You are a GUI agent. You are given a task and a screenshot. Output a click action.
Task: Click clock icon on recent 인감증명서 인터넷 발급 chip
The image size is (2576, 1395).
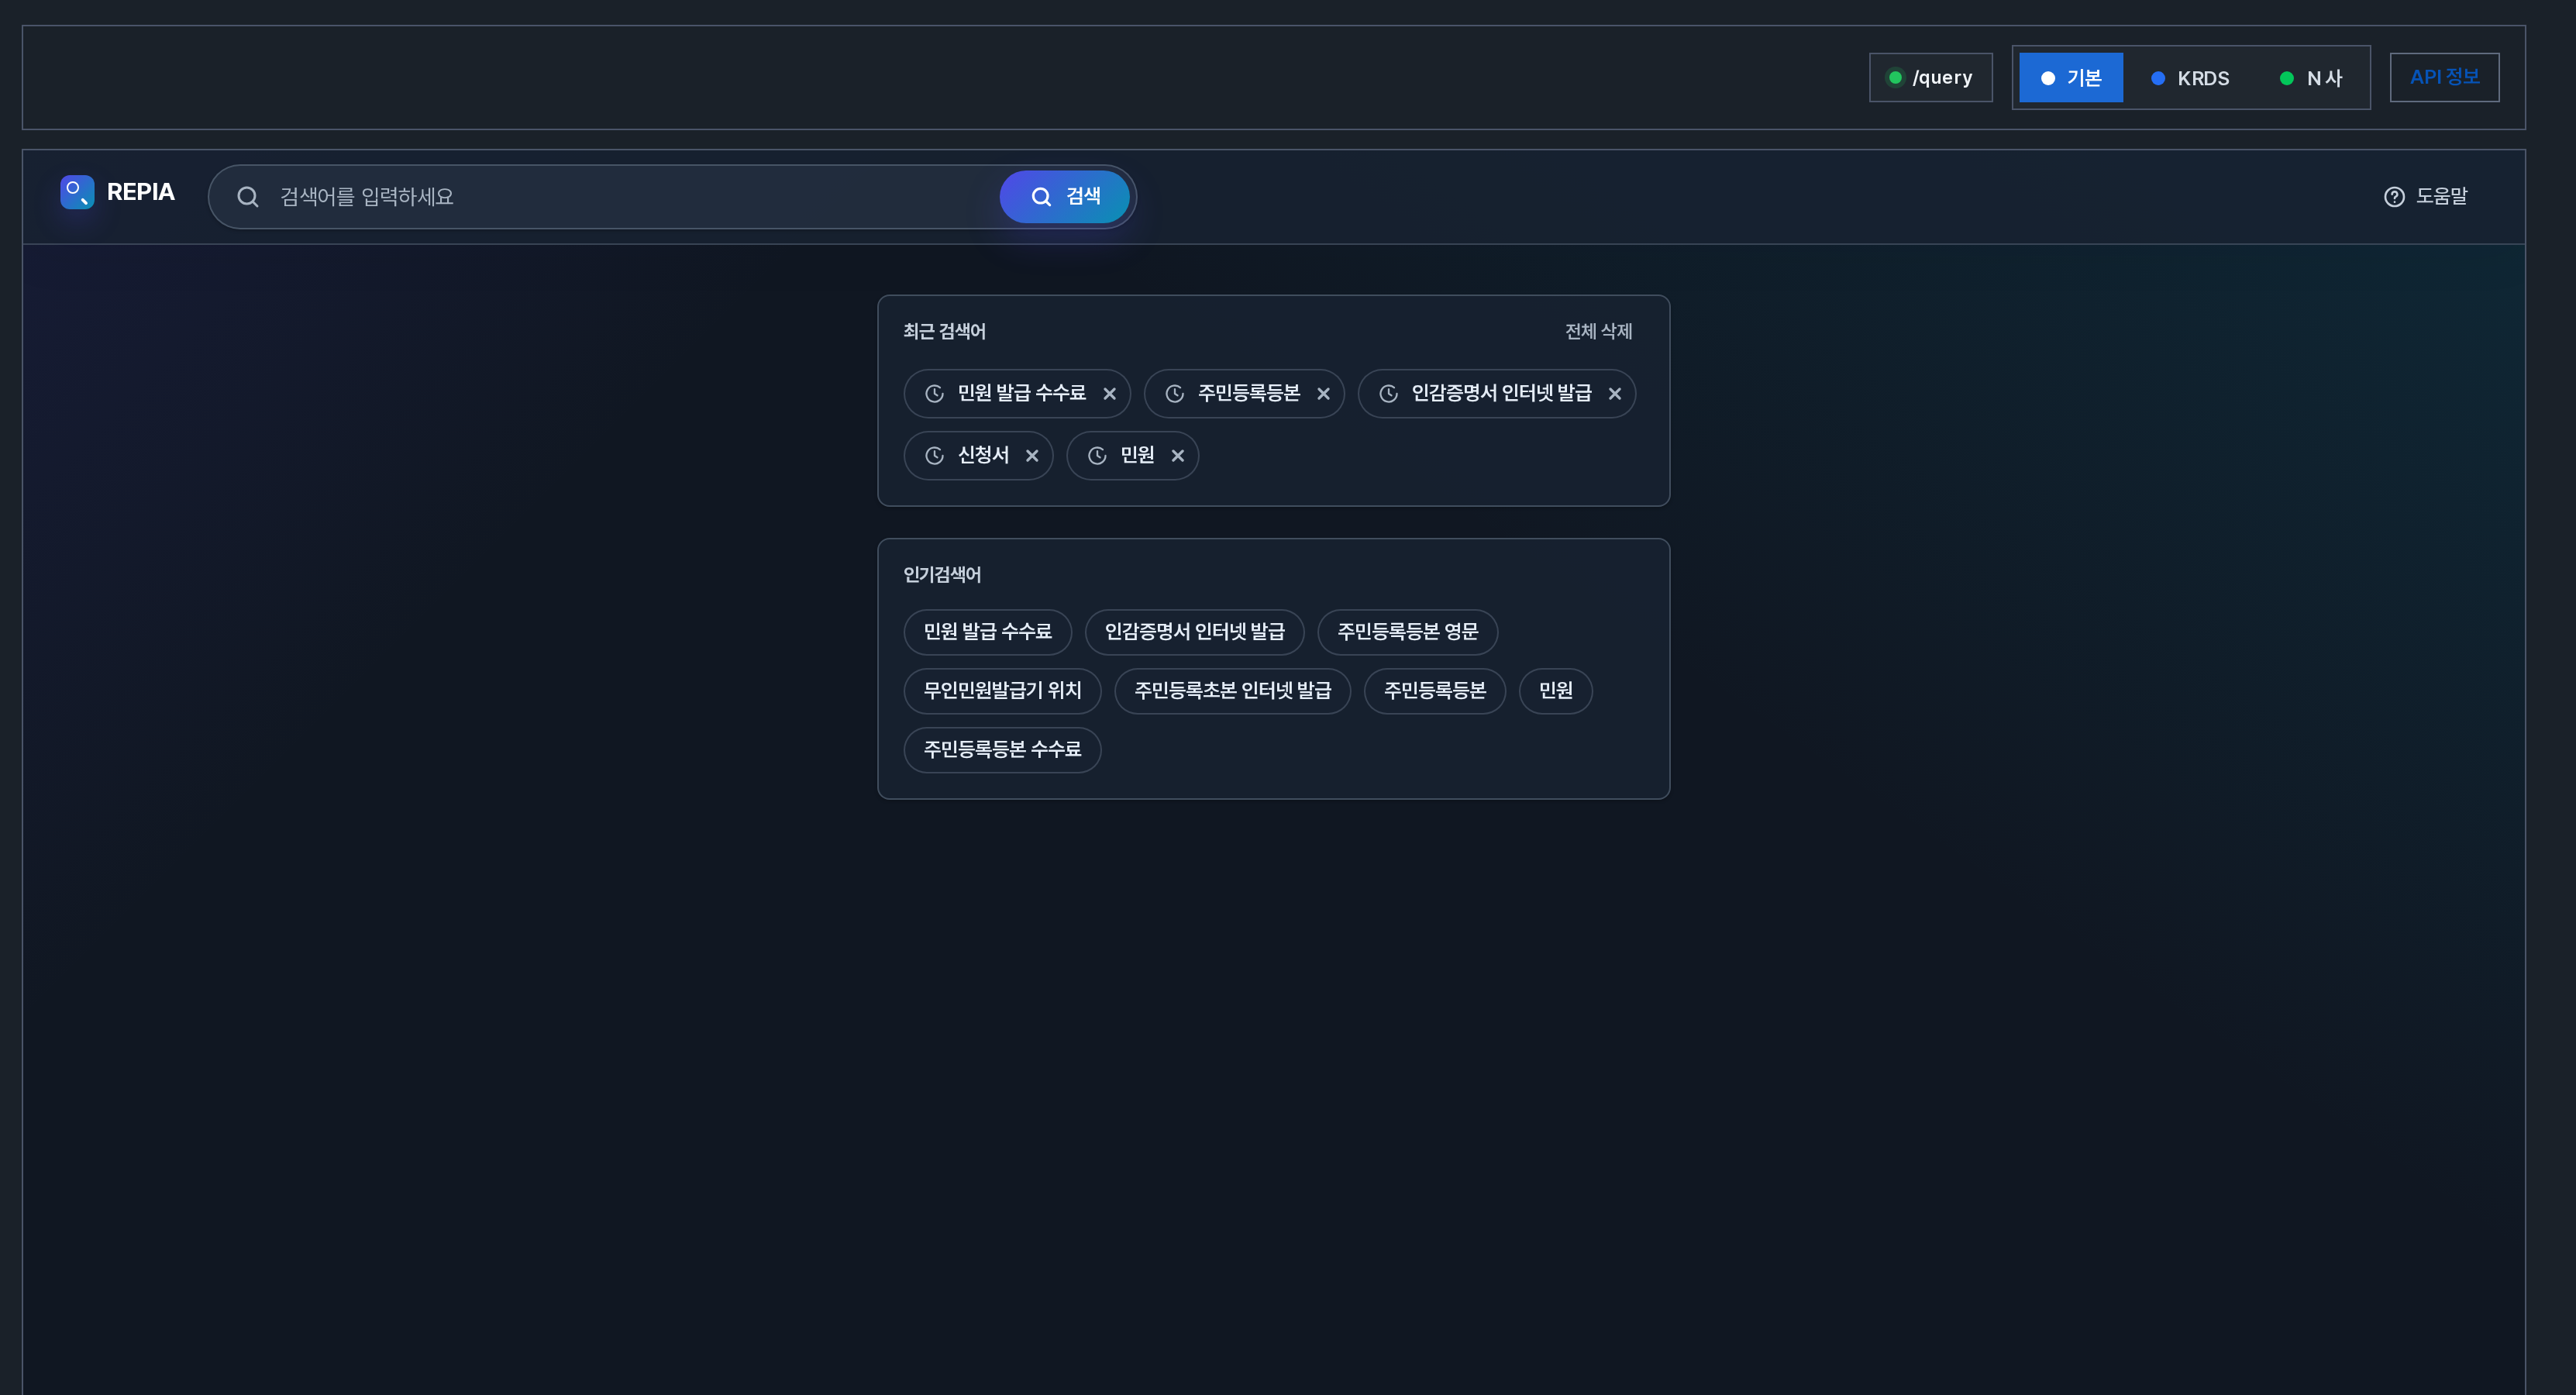coord(1388,394)
